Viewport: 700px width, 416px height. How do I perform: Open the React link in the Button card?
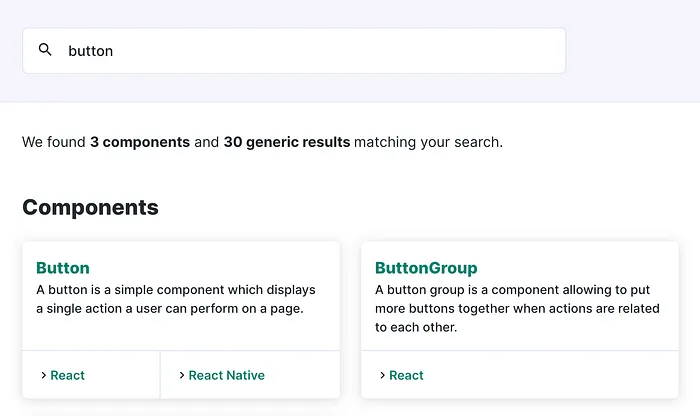[x=67, y=375]
